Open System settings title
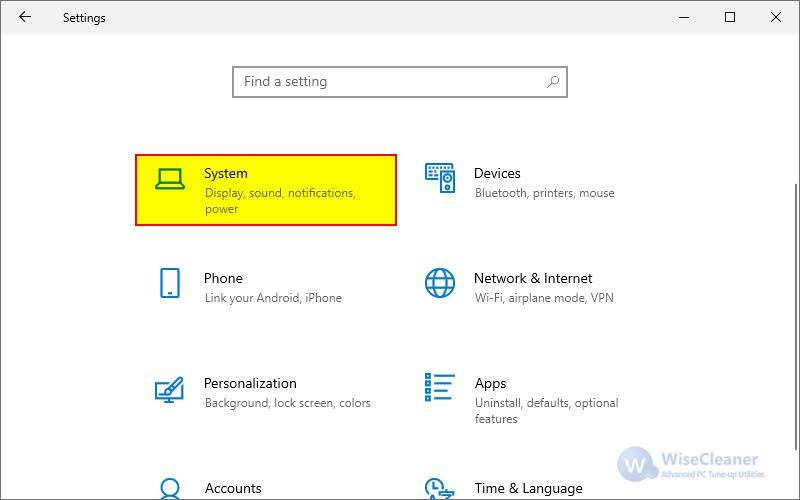The width and height of the screenshot is (800, 500). (226, 173)
